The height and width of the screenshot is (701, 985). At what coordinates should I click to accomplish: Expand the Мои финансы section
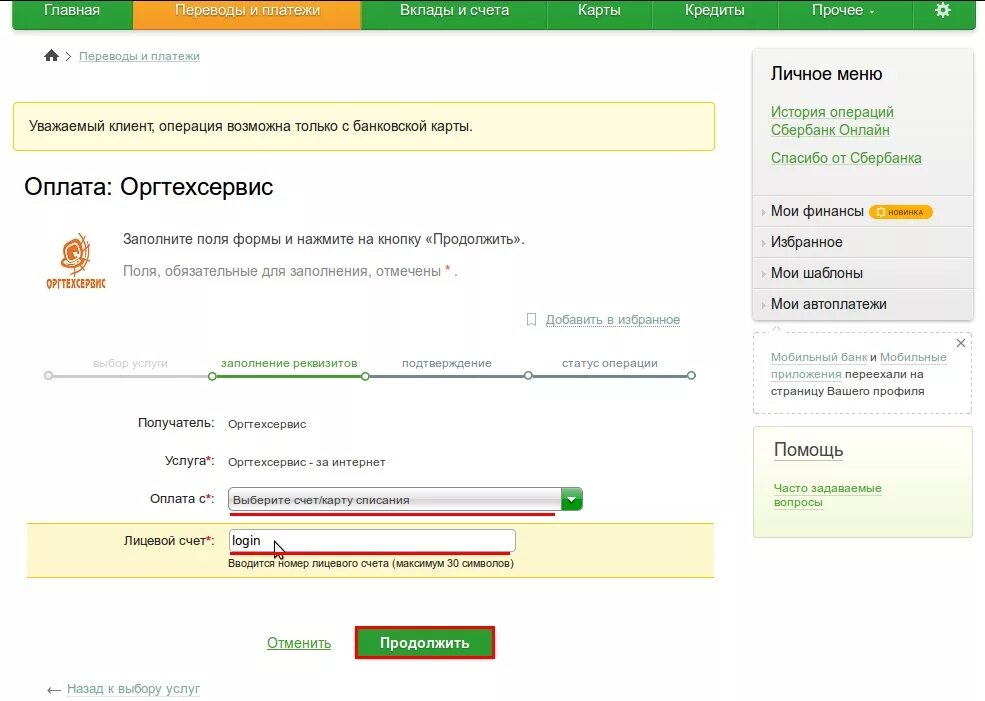tap(817, 211)
